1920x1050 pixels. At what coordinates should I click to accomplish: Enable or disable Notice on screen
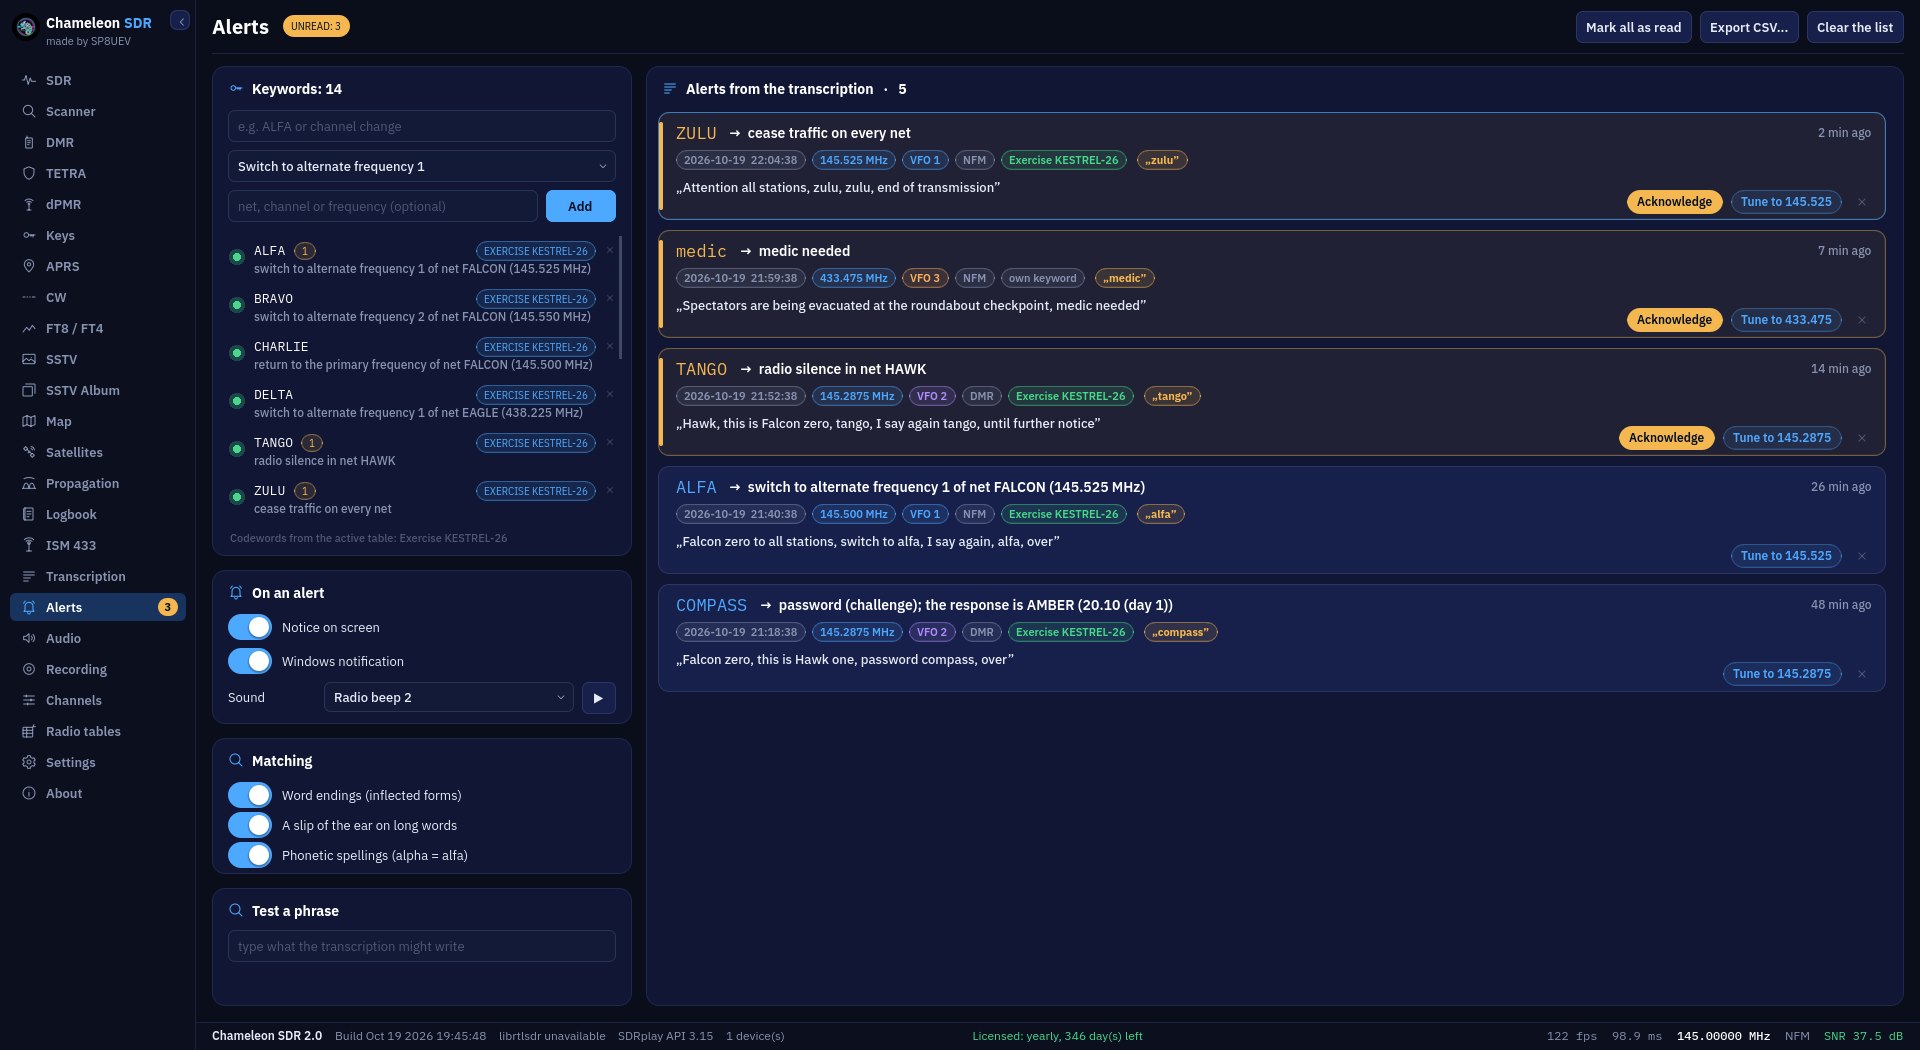pyautogui.click(x=250, y=627)
